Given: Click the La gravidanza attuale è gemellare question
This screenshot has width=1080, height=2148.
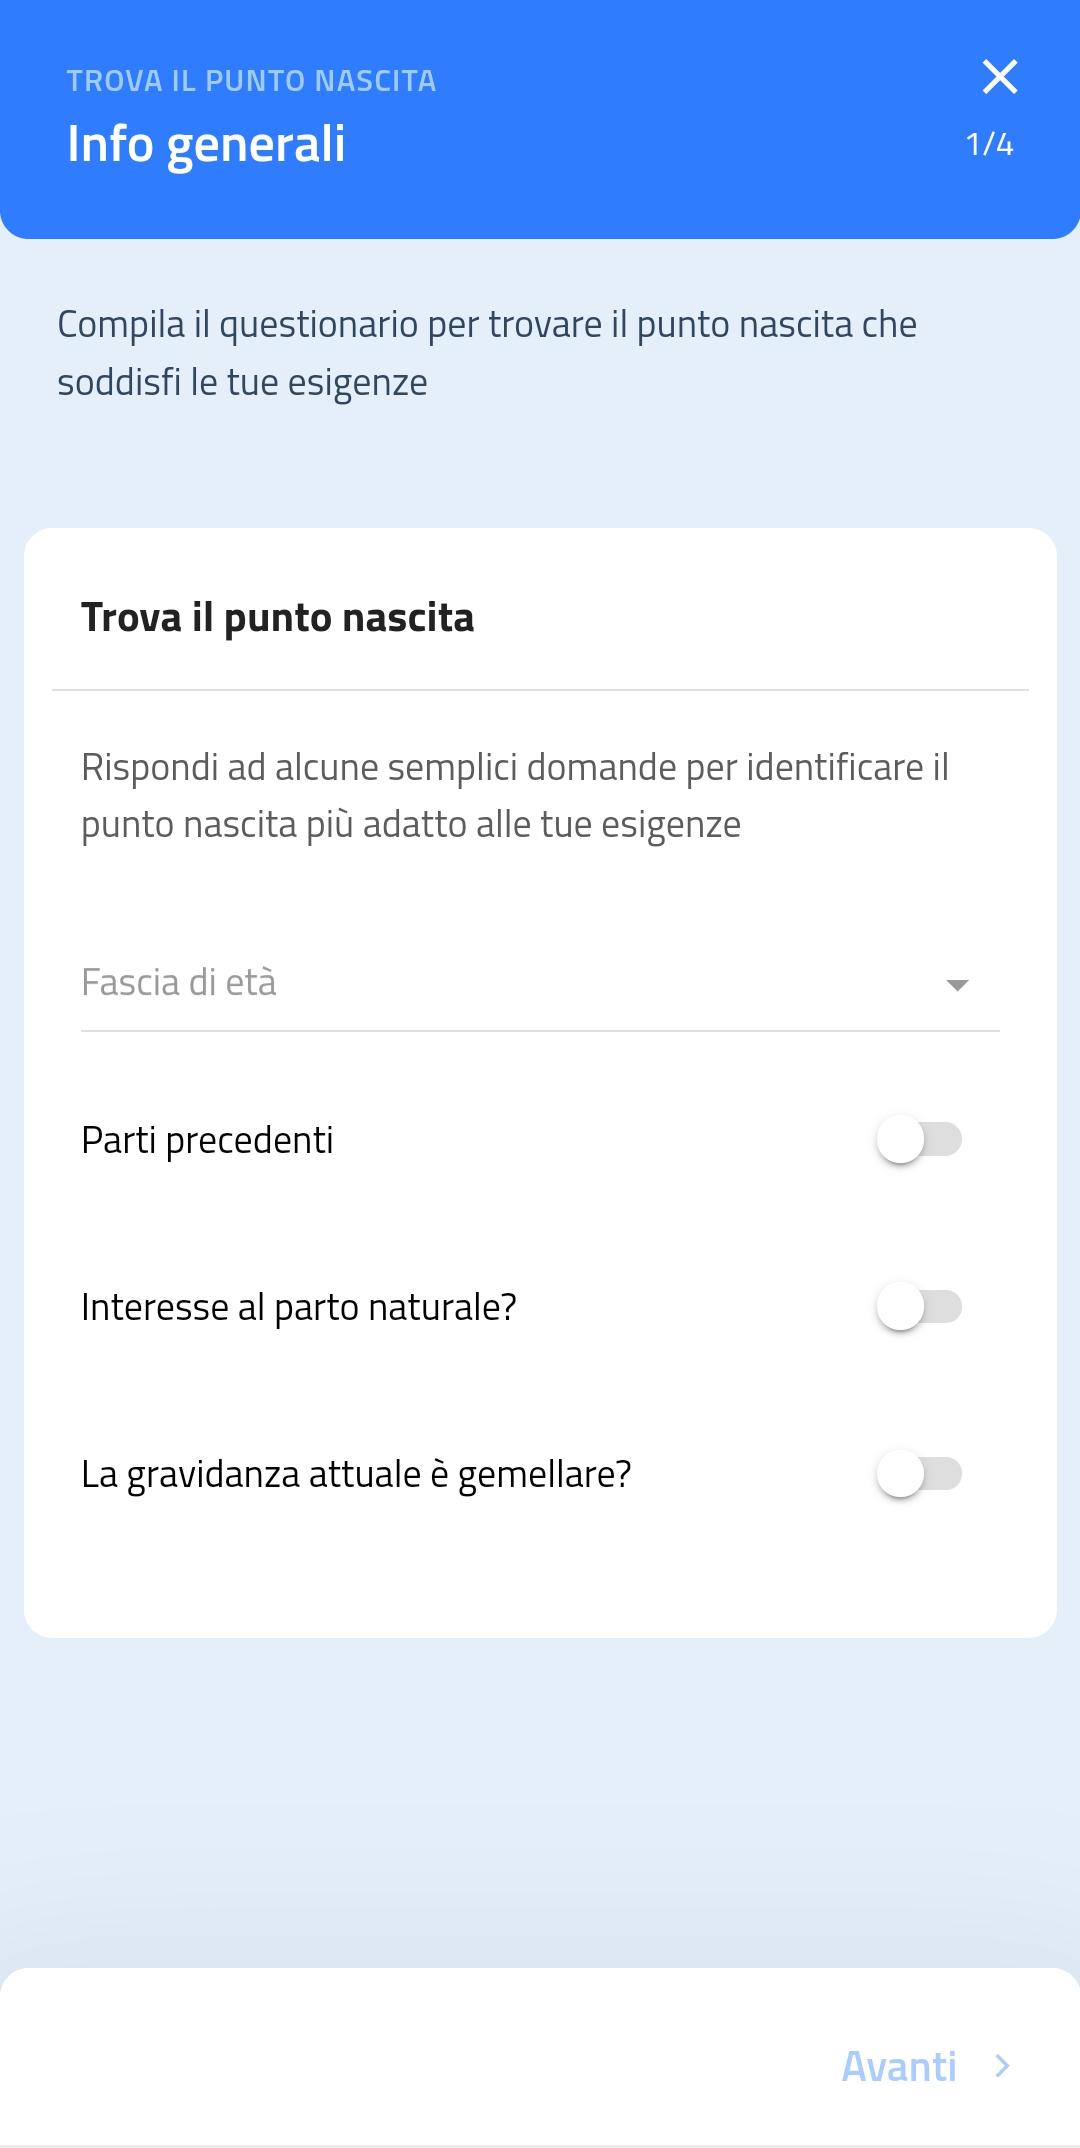Looking at the screenshot, I should [x=356, y=1474].
